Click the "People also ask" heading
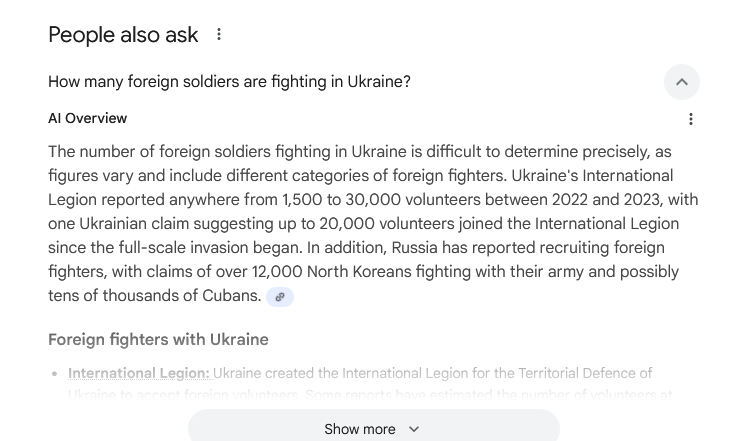The image size is (752, 441). [x=123, y=34]
